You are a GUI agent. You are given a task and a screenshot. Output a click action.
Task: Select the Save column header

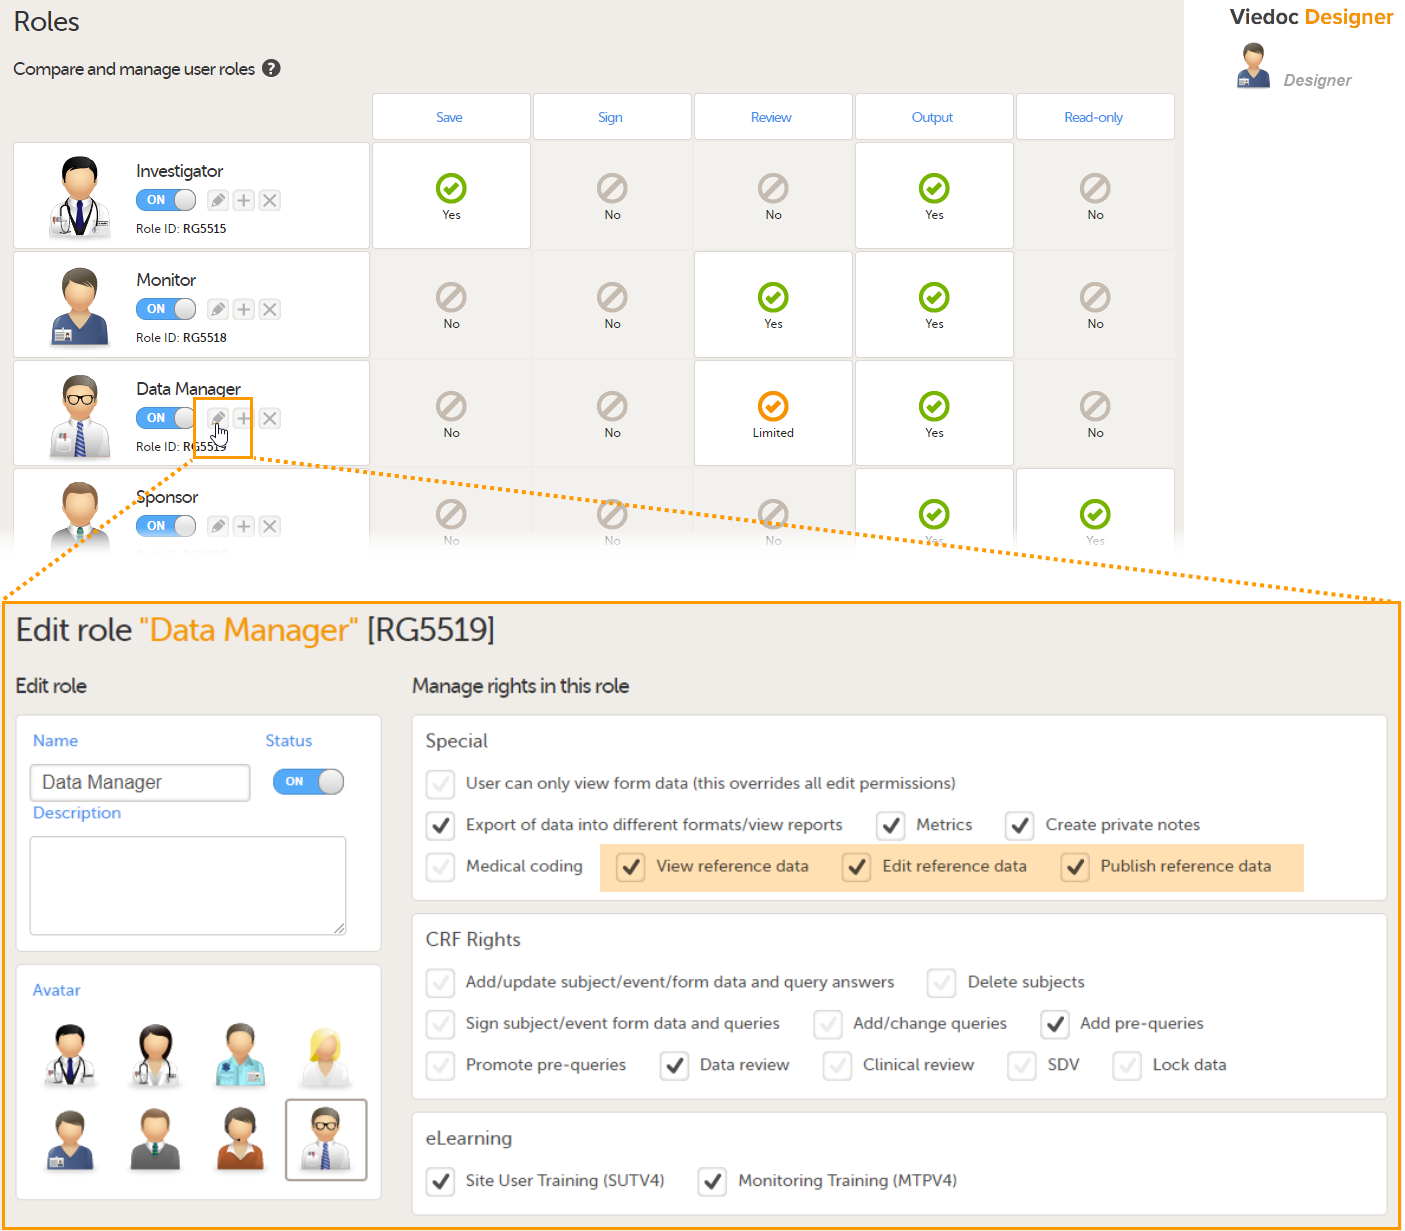[450, 117]
